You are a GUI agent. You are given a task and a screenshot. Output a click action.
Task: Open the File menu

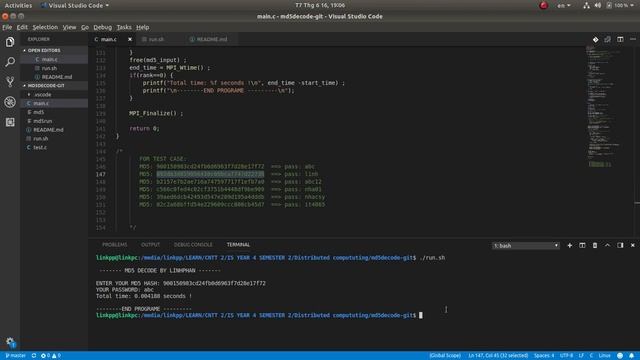(7, 27)
